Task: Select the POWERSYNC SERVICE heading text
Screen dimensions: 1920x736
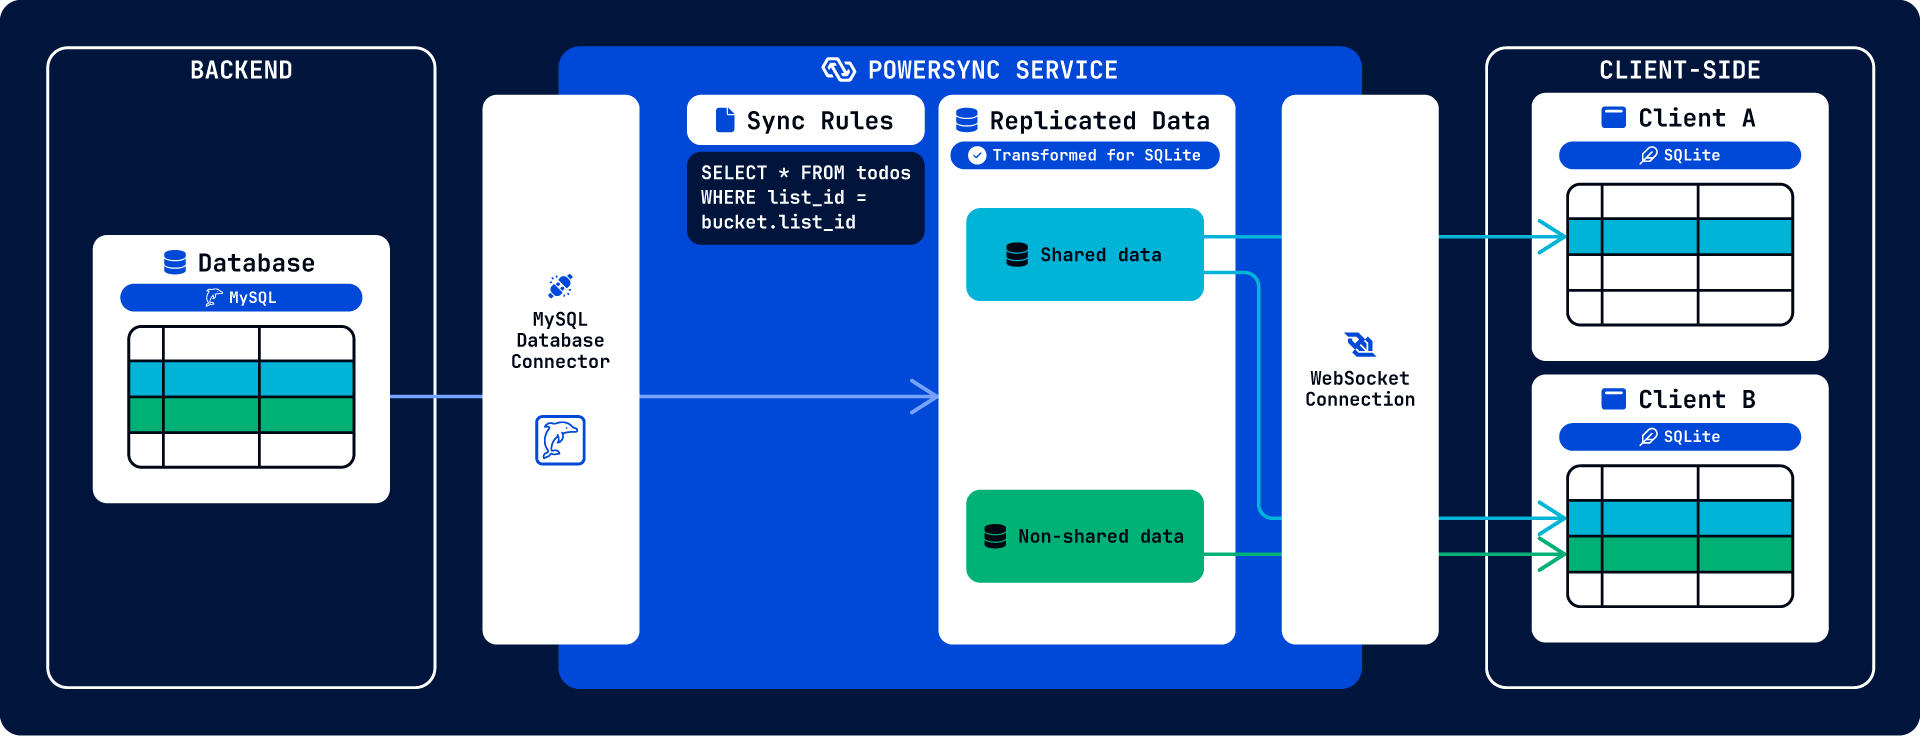Action: 993,70
